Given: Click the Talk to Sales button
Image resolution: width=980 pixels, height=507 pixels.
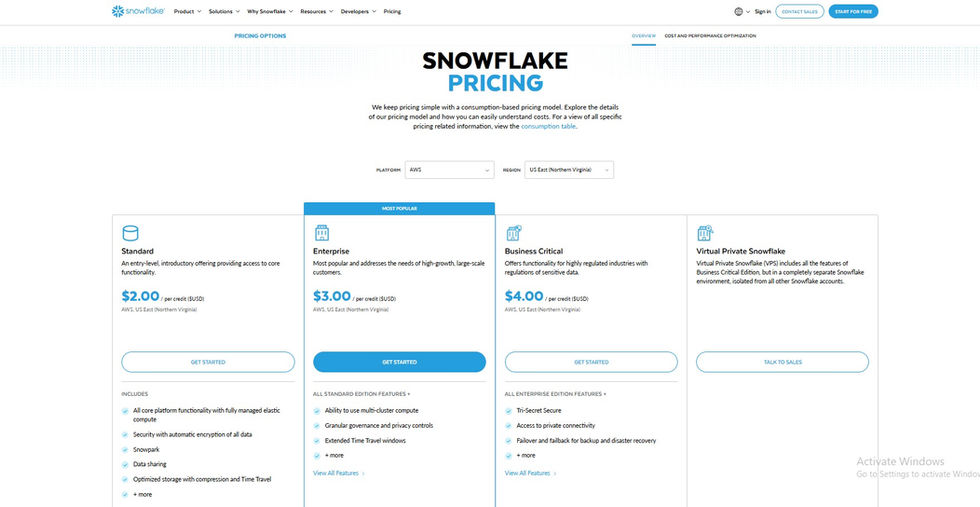Looking at the screenshot, I should pos(782,362).
